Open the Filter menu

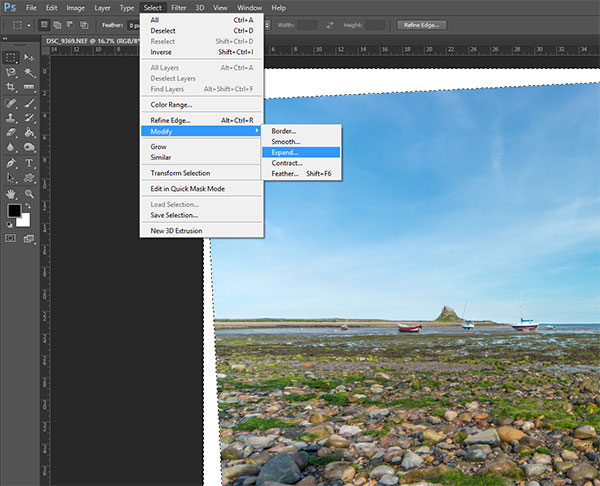click(179, 8)
